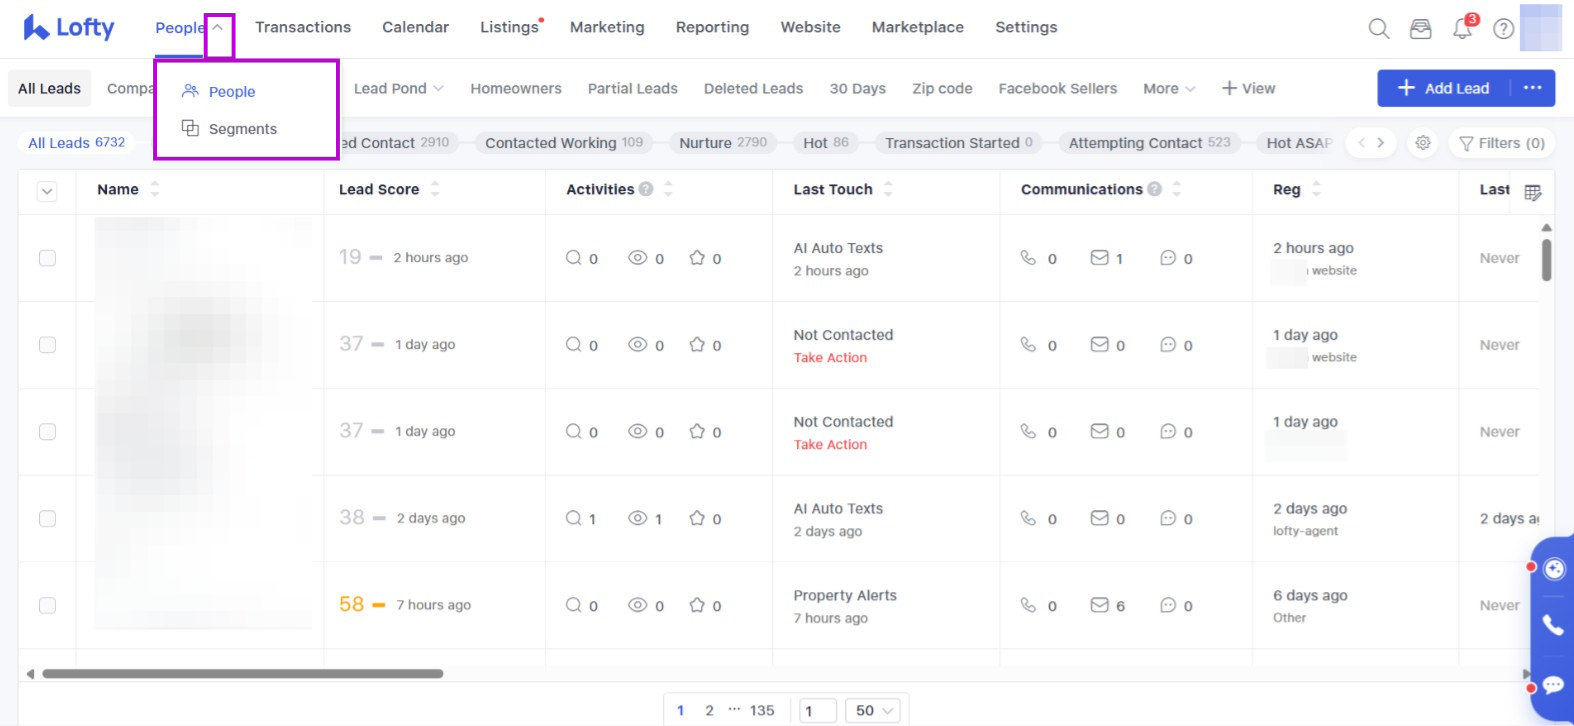Open the floating chat bubble icon

coord(1553,685)
